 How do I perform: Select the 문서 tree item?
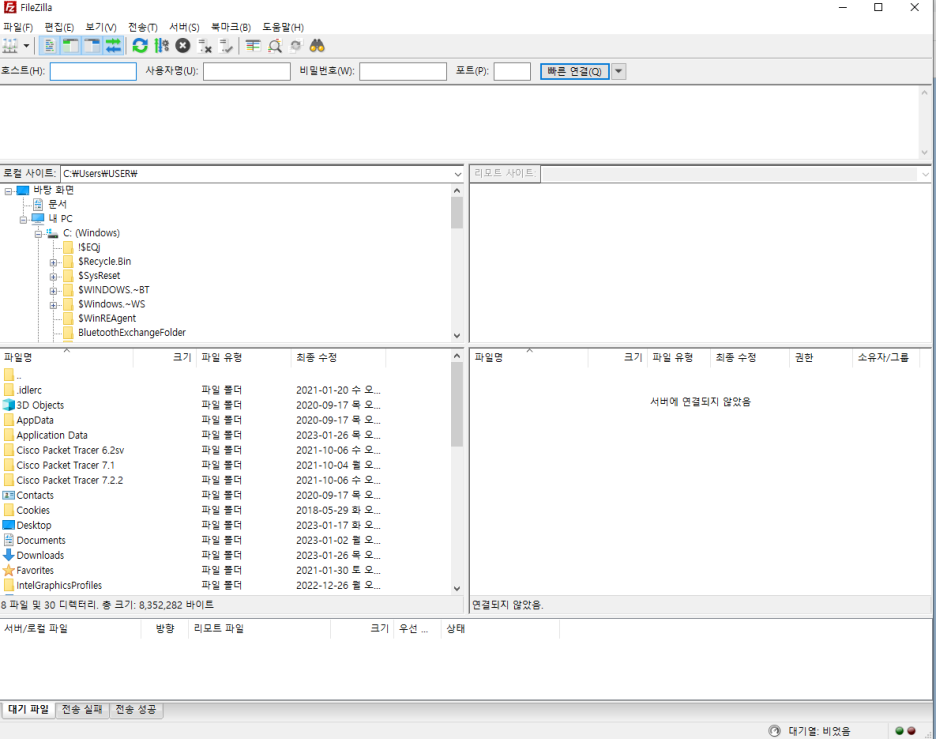pos(57,204)
